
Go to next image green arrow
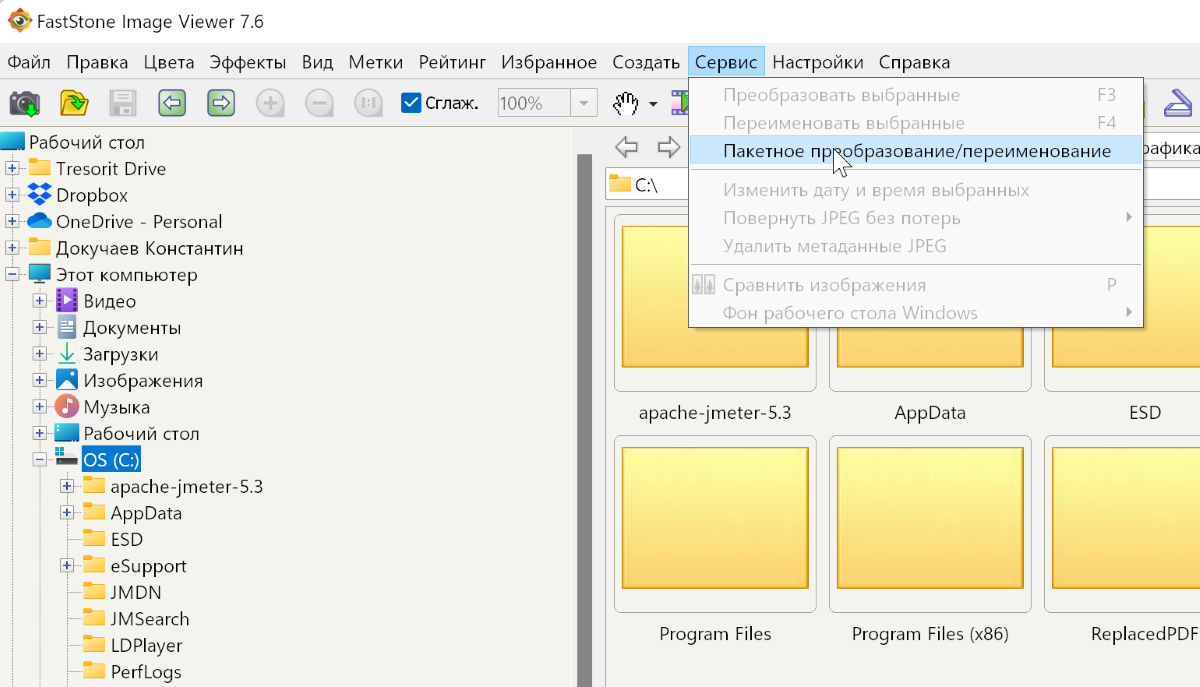[221, 103]
